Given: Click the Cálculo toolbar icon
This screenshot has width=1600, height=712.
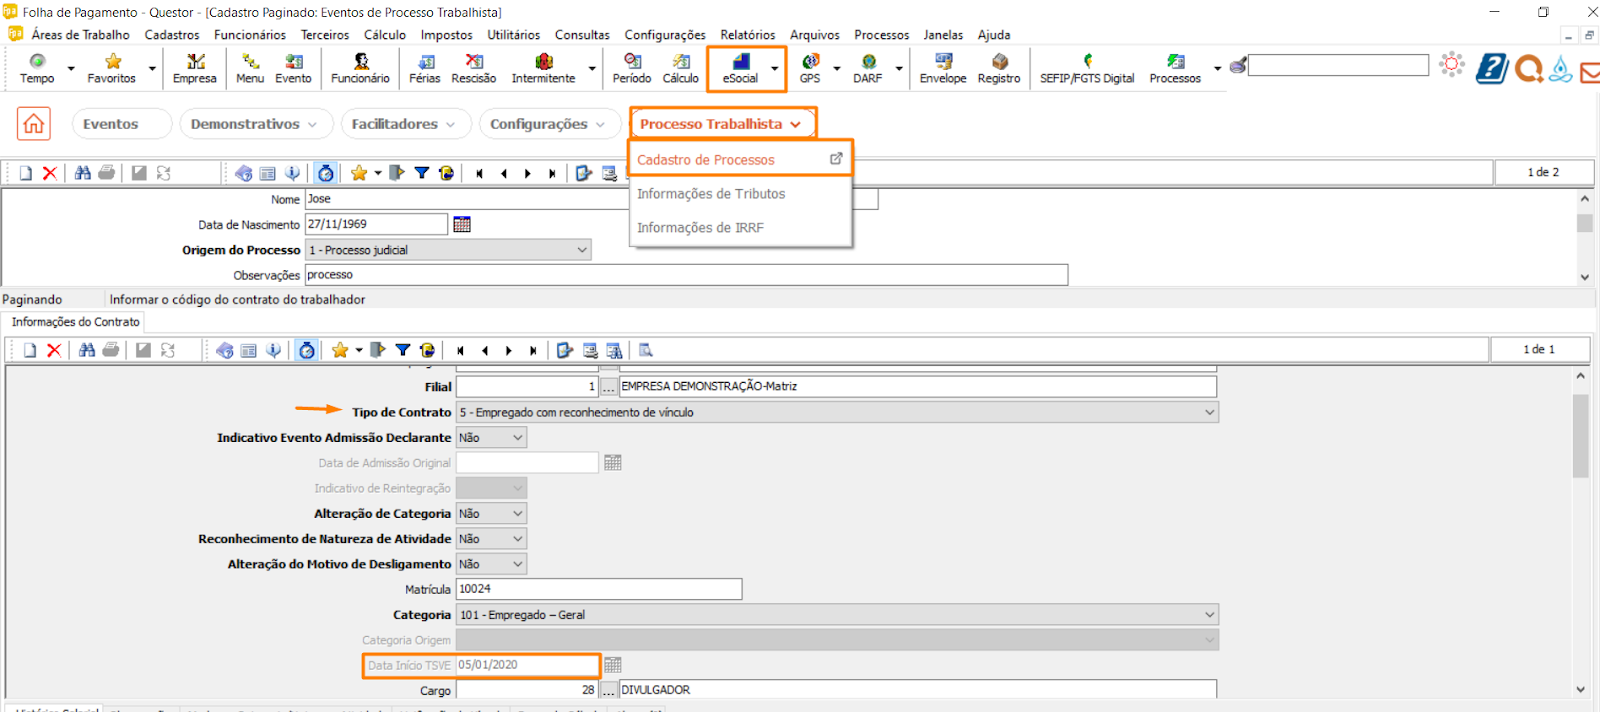Looking at the screenshot, I should [681, 68].
